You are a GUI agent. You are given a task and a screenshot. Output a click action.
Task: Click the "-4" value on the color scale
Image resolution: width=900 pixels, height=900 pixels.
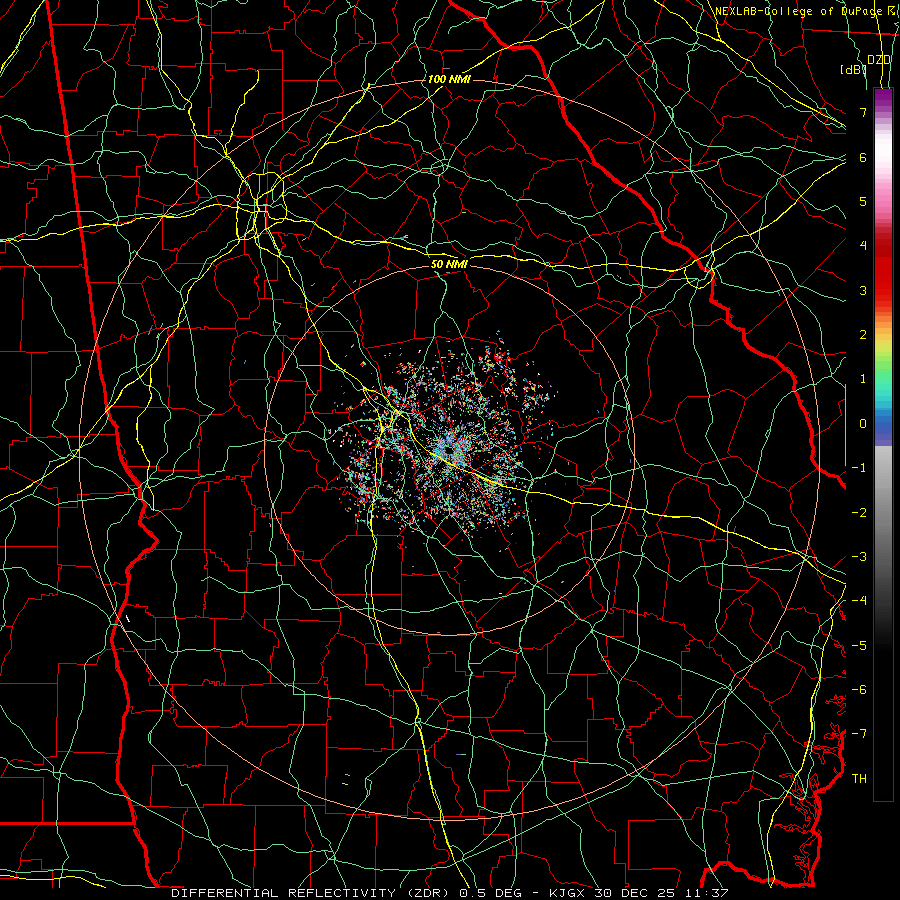859,601
